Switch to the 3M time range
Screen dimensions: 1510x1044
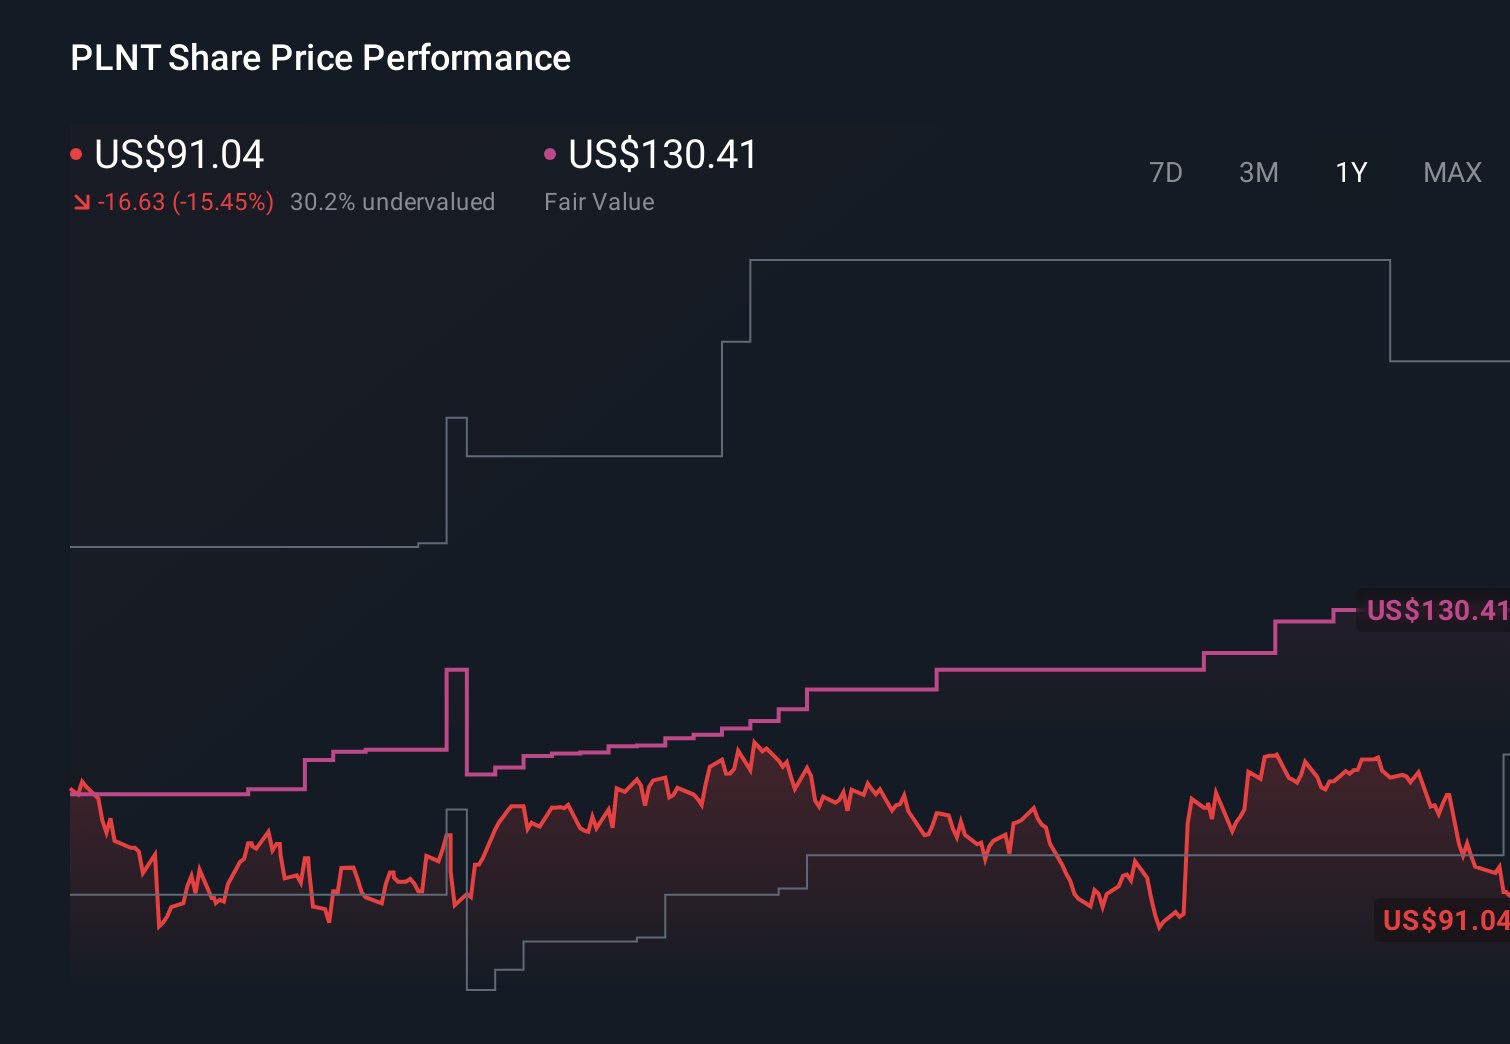1258,172
